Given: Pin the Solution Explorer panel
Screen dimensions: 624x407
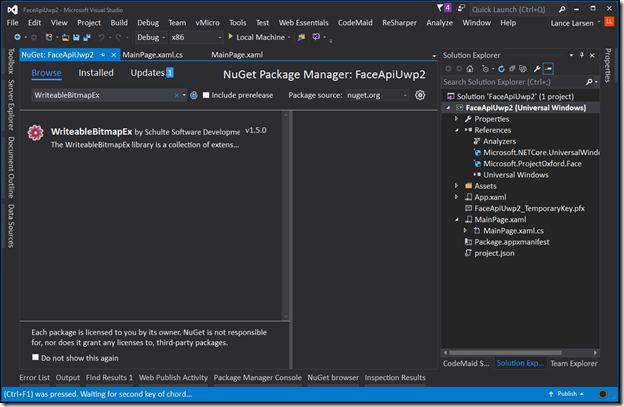Looking at the screenshot, I should pos(582,55).
